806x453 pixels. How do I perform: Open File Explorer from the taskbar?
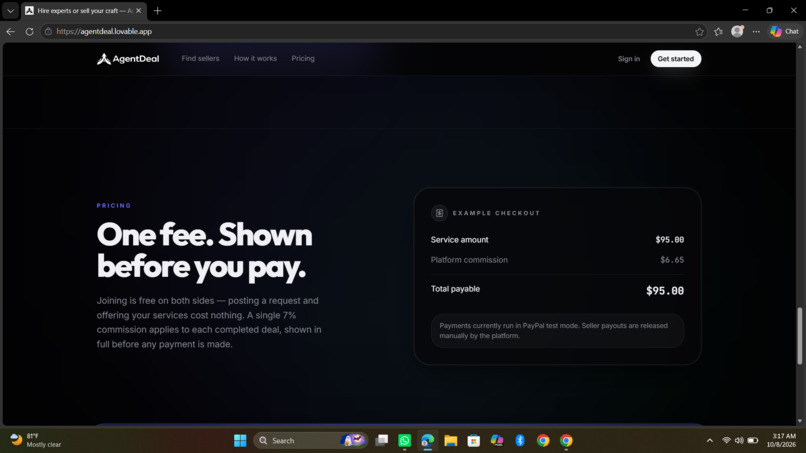451,441
